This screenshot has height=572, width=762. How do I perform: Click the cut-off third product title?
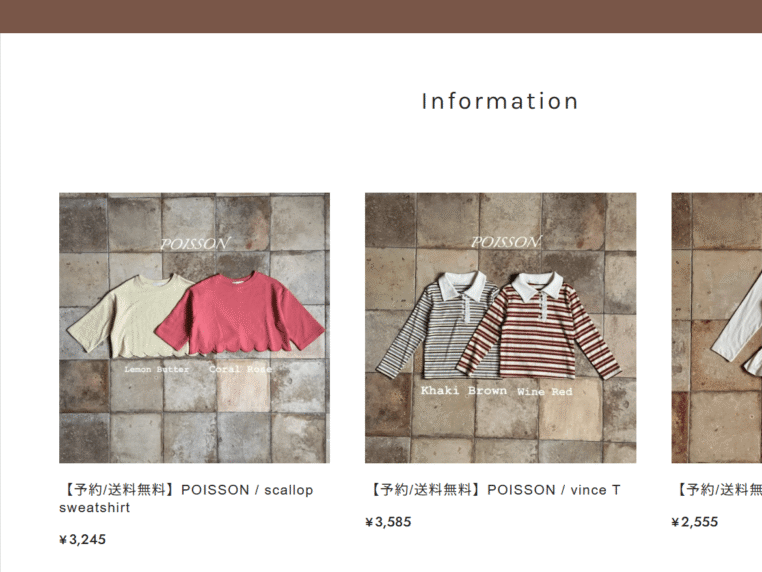point(717,489)
